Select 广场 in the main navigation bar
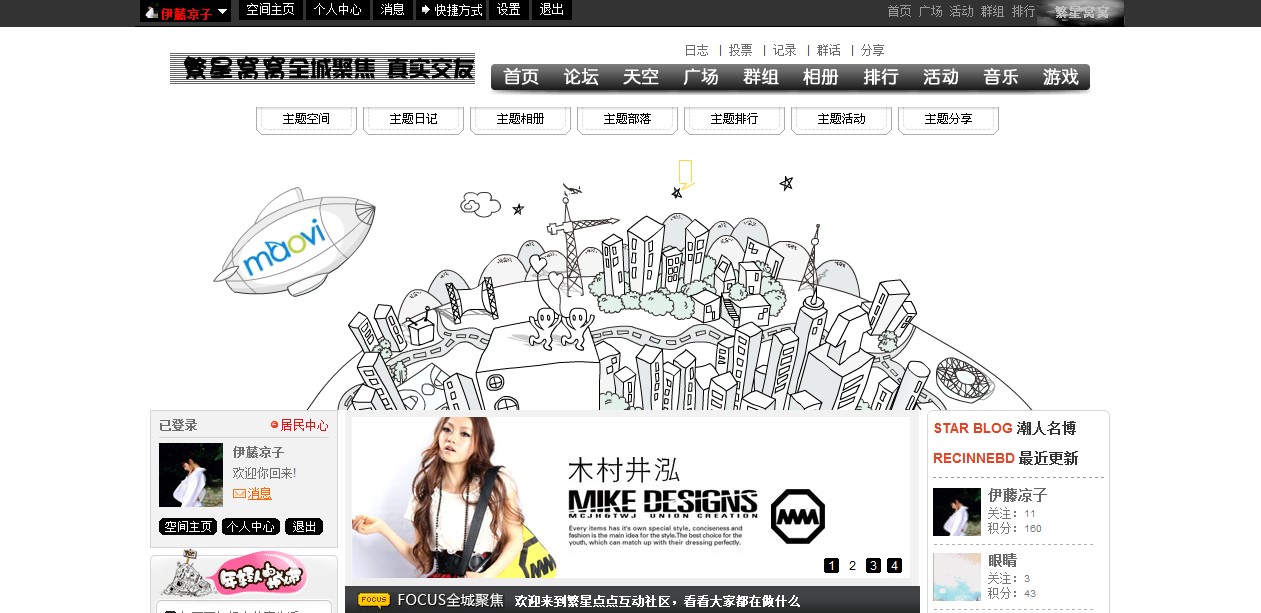 701,77
